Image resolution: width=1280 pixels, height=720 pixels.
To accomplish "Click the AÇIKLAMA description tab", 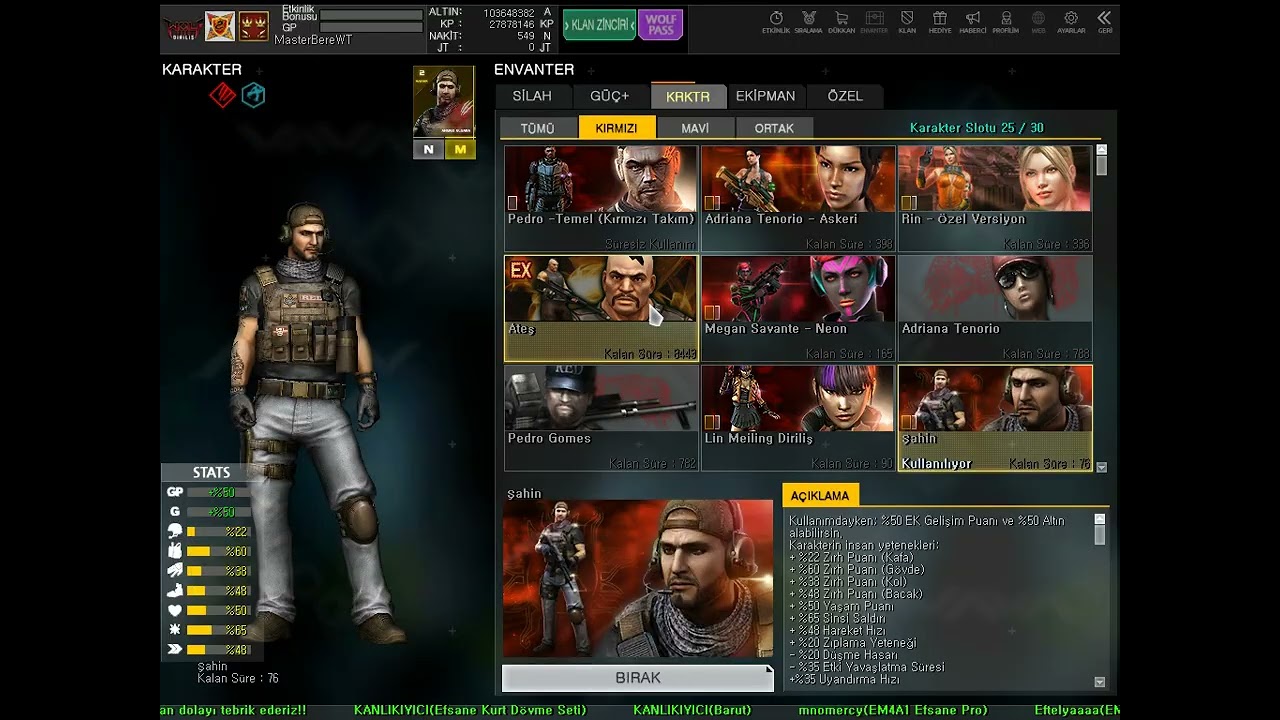I will [x=820, y=495].
